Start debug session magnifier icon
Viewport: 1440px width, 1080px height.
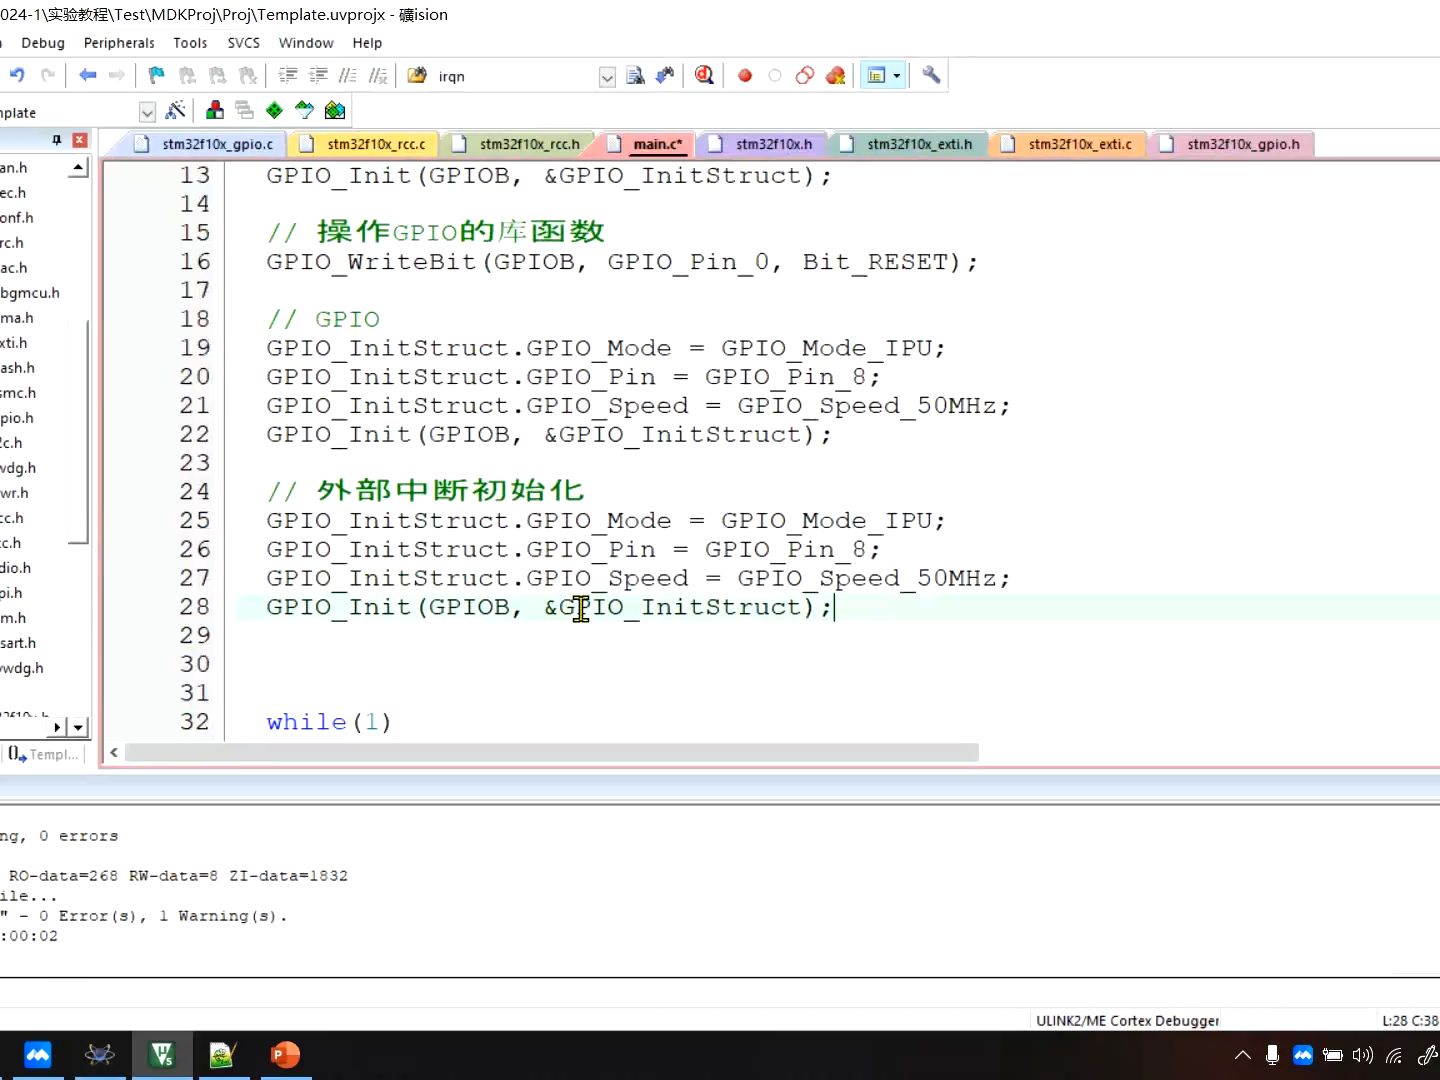pos(705,75)
